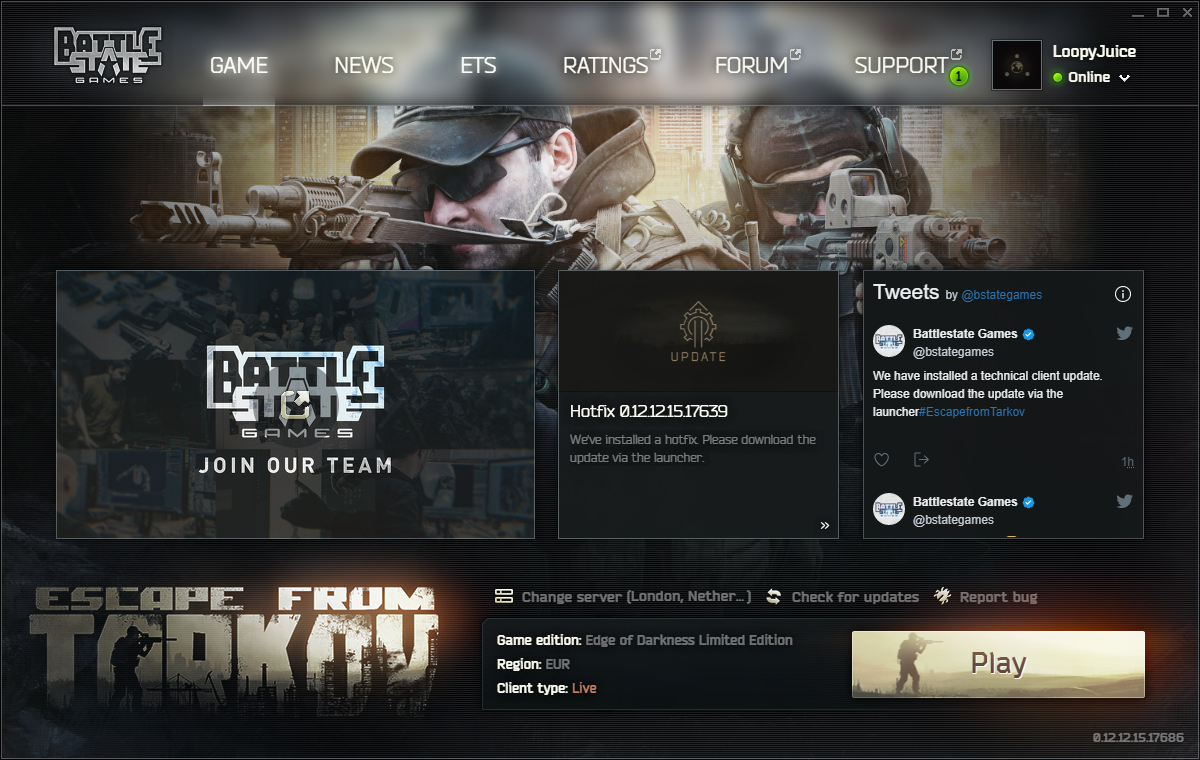Click Report bug
Viewport: 1200px width, 760px height.
pyautogui.click(x=998, y=597)
